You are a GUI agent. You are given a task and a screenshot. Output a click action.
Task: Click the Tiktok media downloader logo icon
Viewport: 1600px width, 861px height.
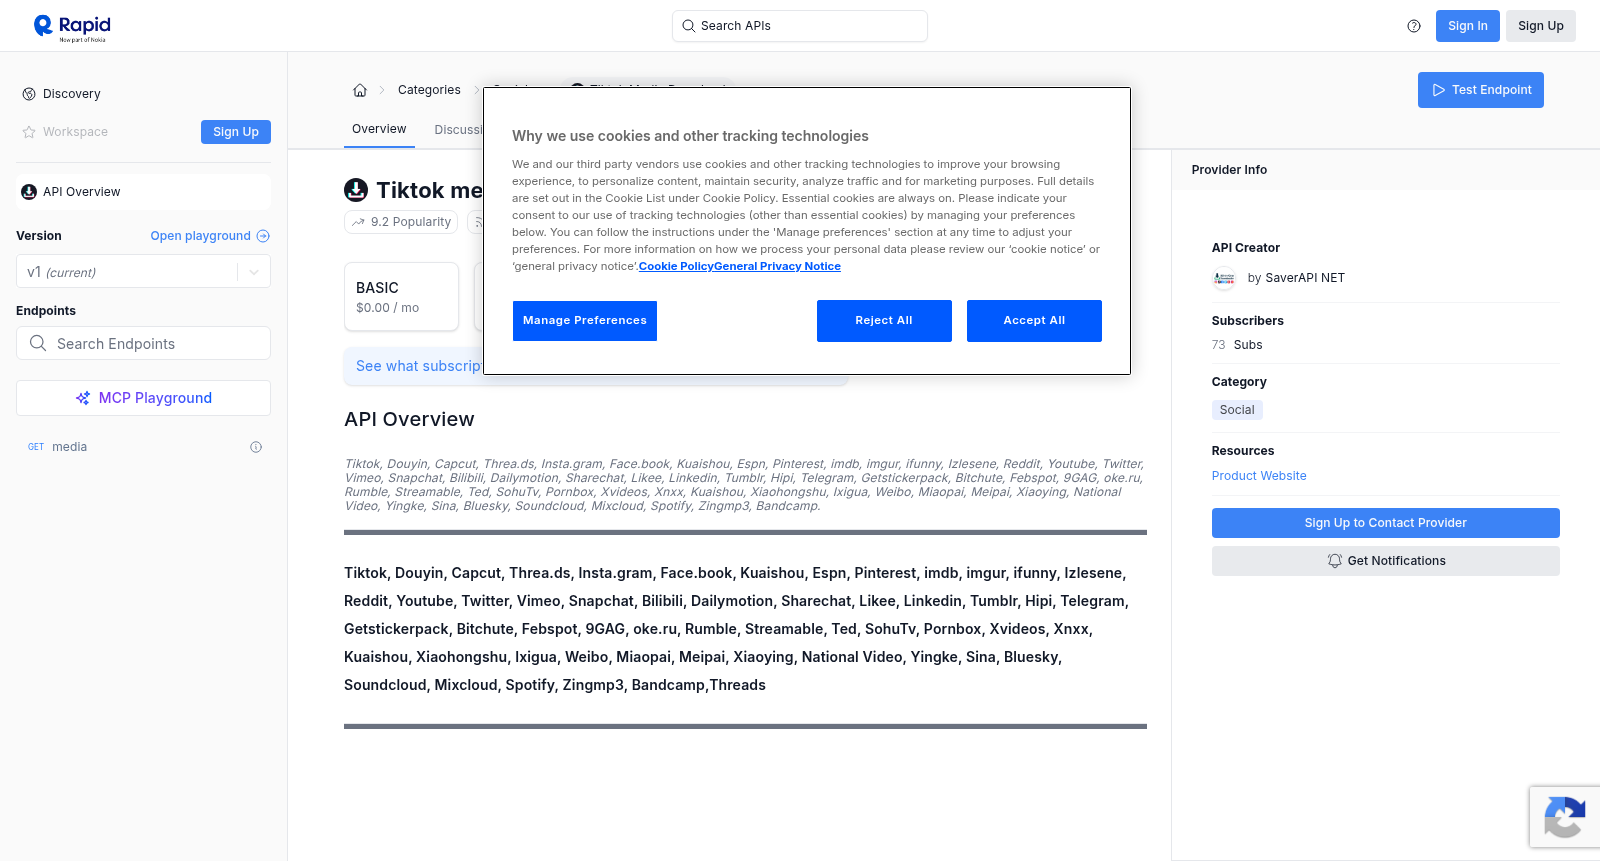point(356,190)
